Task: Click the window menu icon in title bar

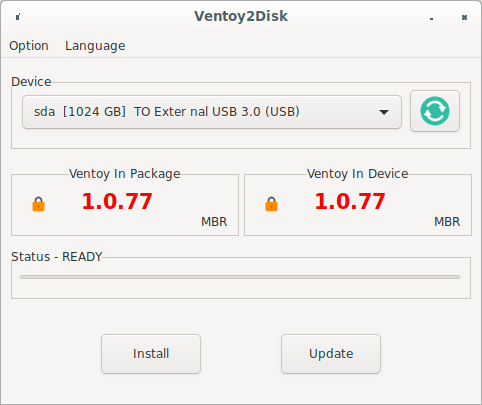Action: pyautogui.click(x=18, y=16)
